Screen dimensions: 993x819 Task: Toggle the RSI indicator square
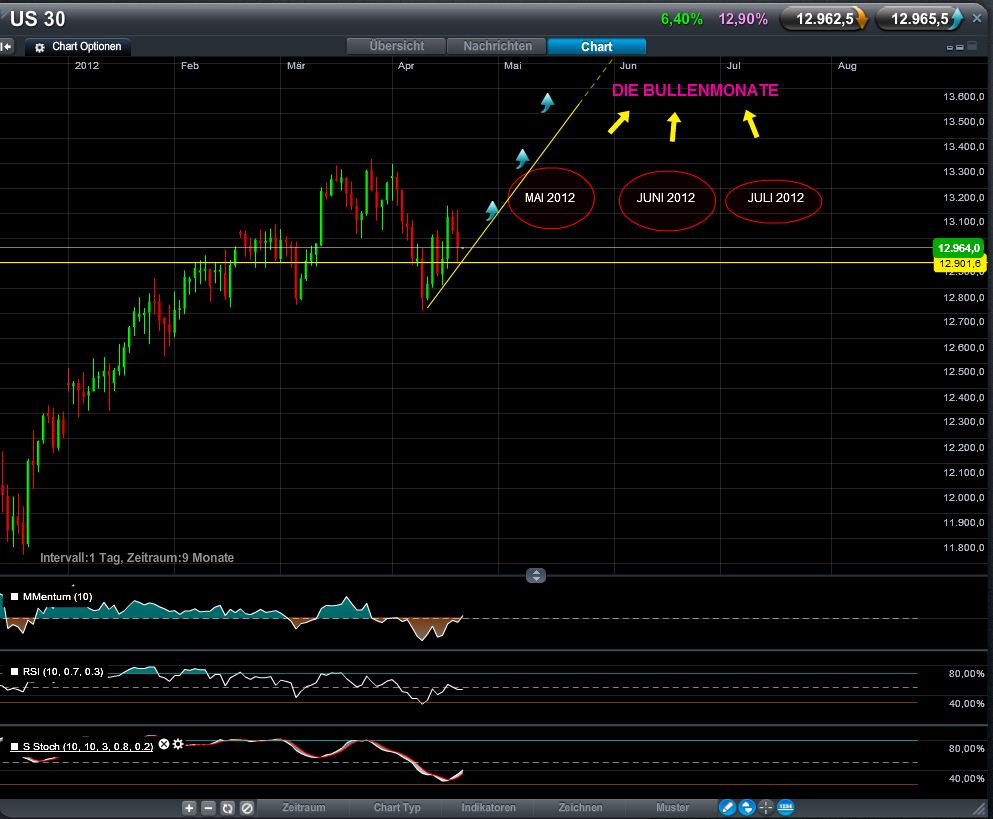[x=15, y=671]
